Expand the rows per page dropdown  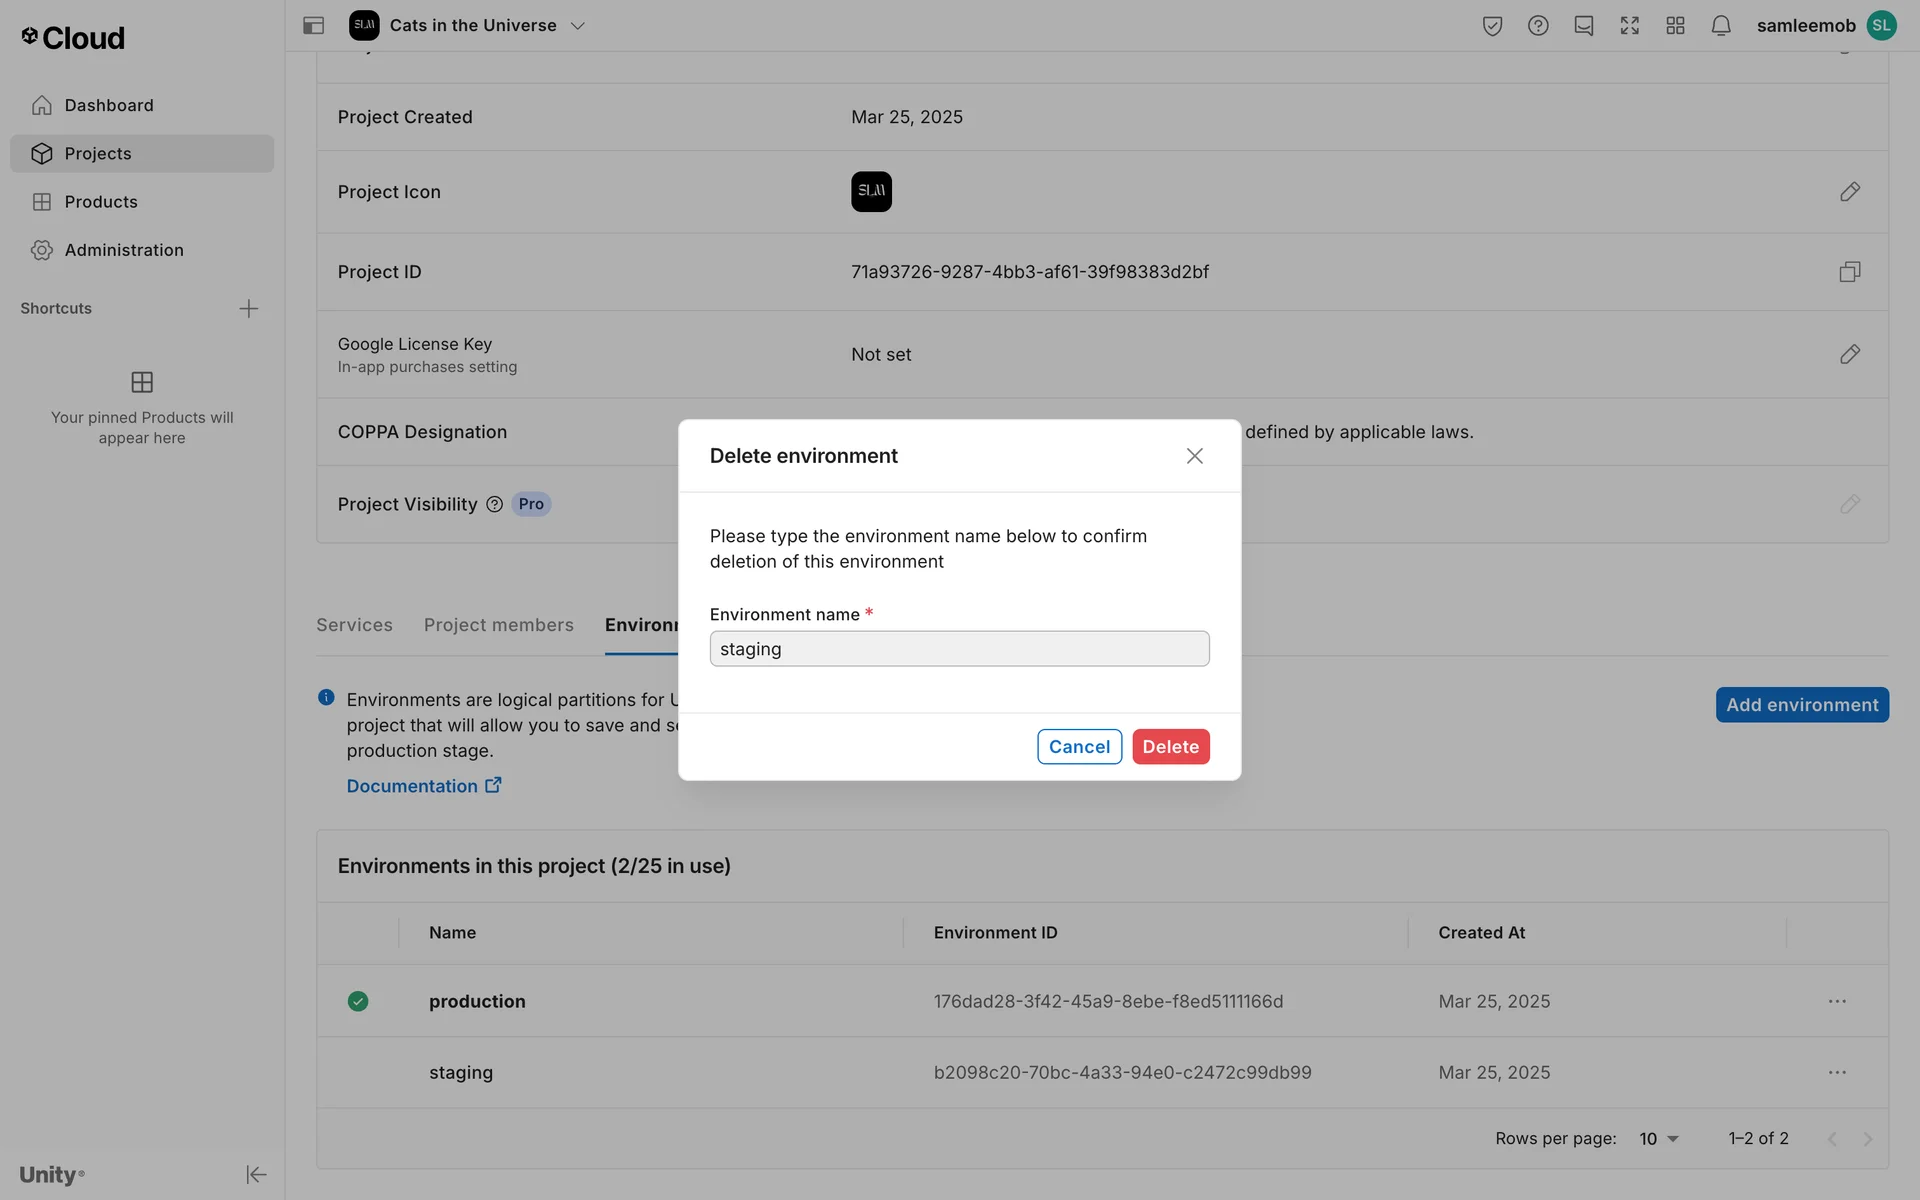click(x=1660, y=1138)
